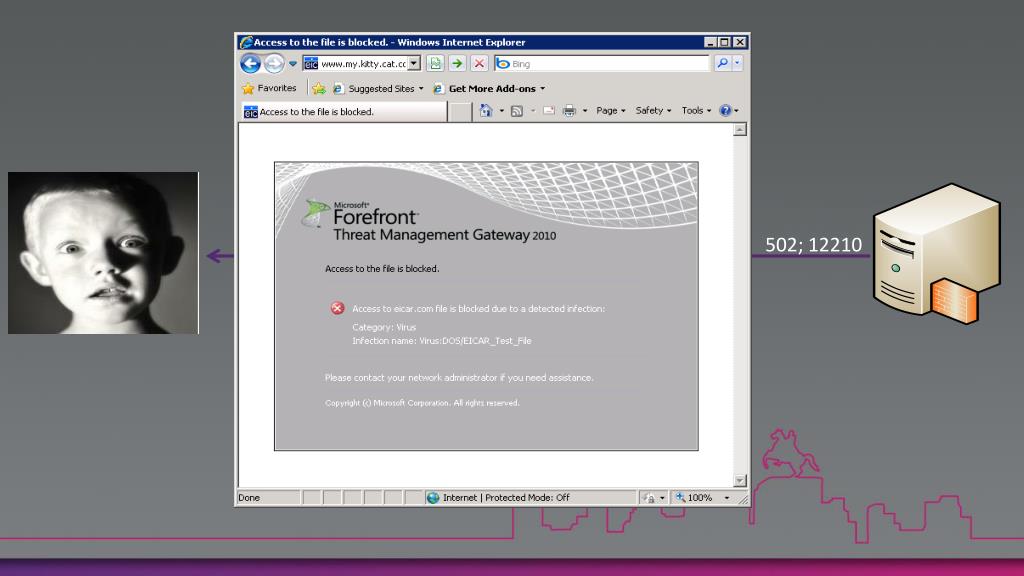Viewport: 1024px width, 576px height.
Task: Expand the Print options dropdown arrow
Action: [584, 110]
